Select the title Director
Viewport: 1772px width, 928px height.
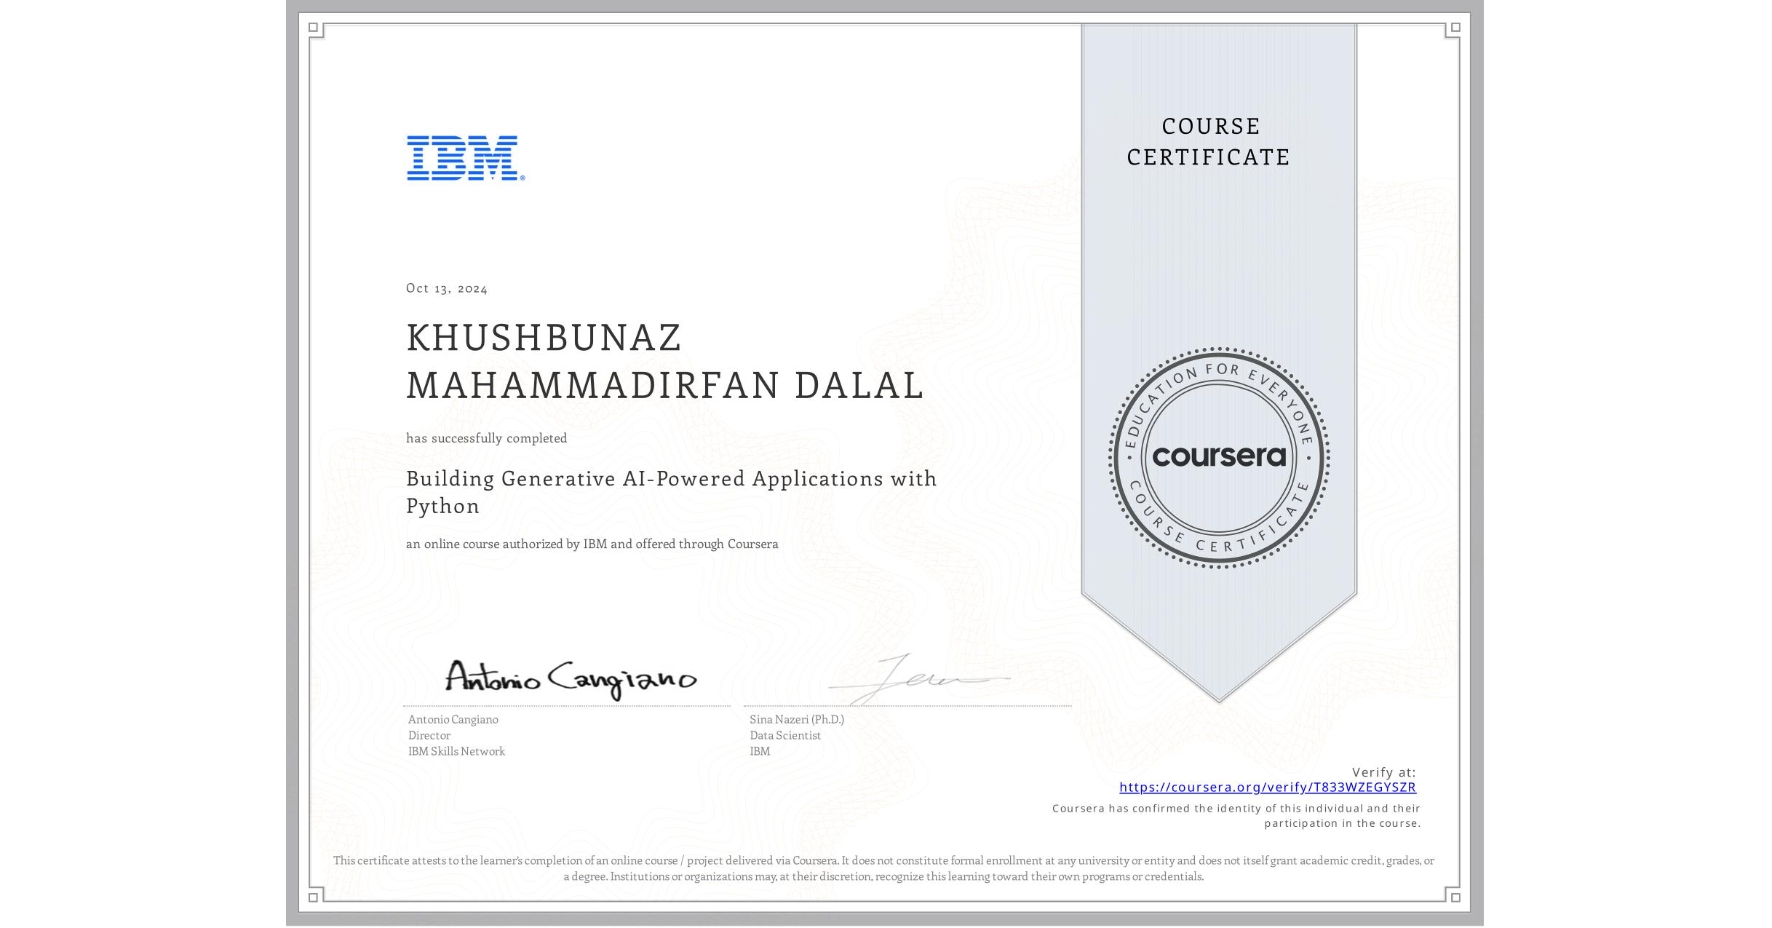click(x=429, y=735)
